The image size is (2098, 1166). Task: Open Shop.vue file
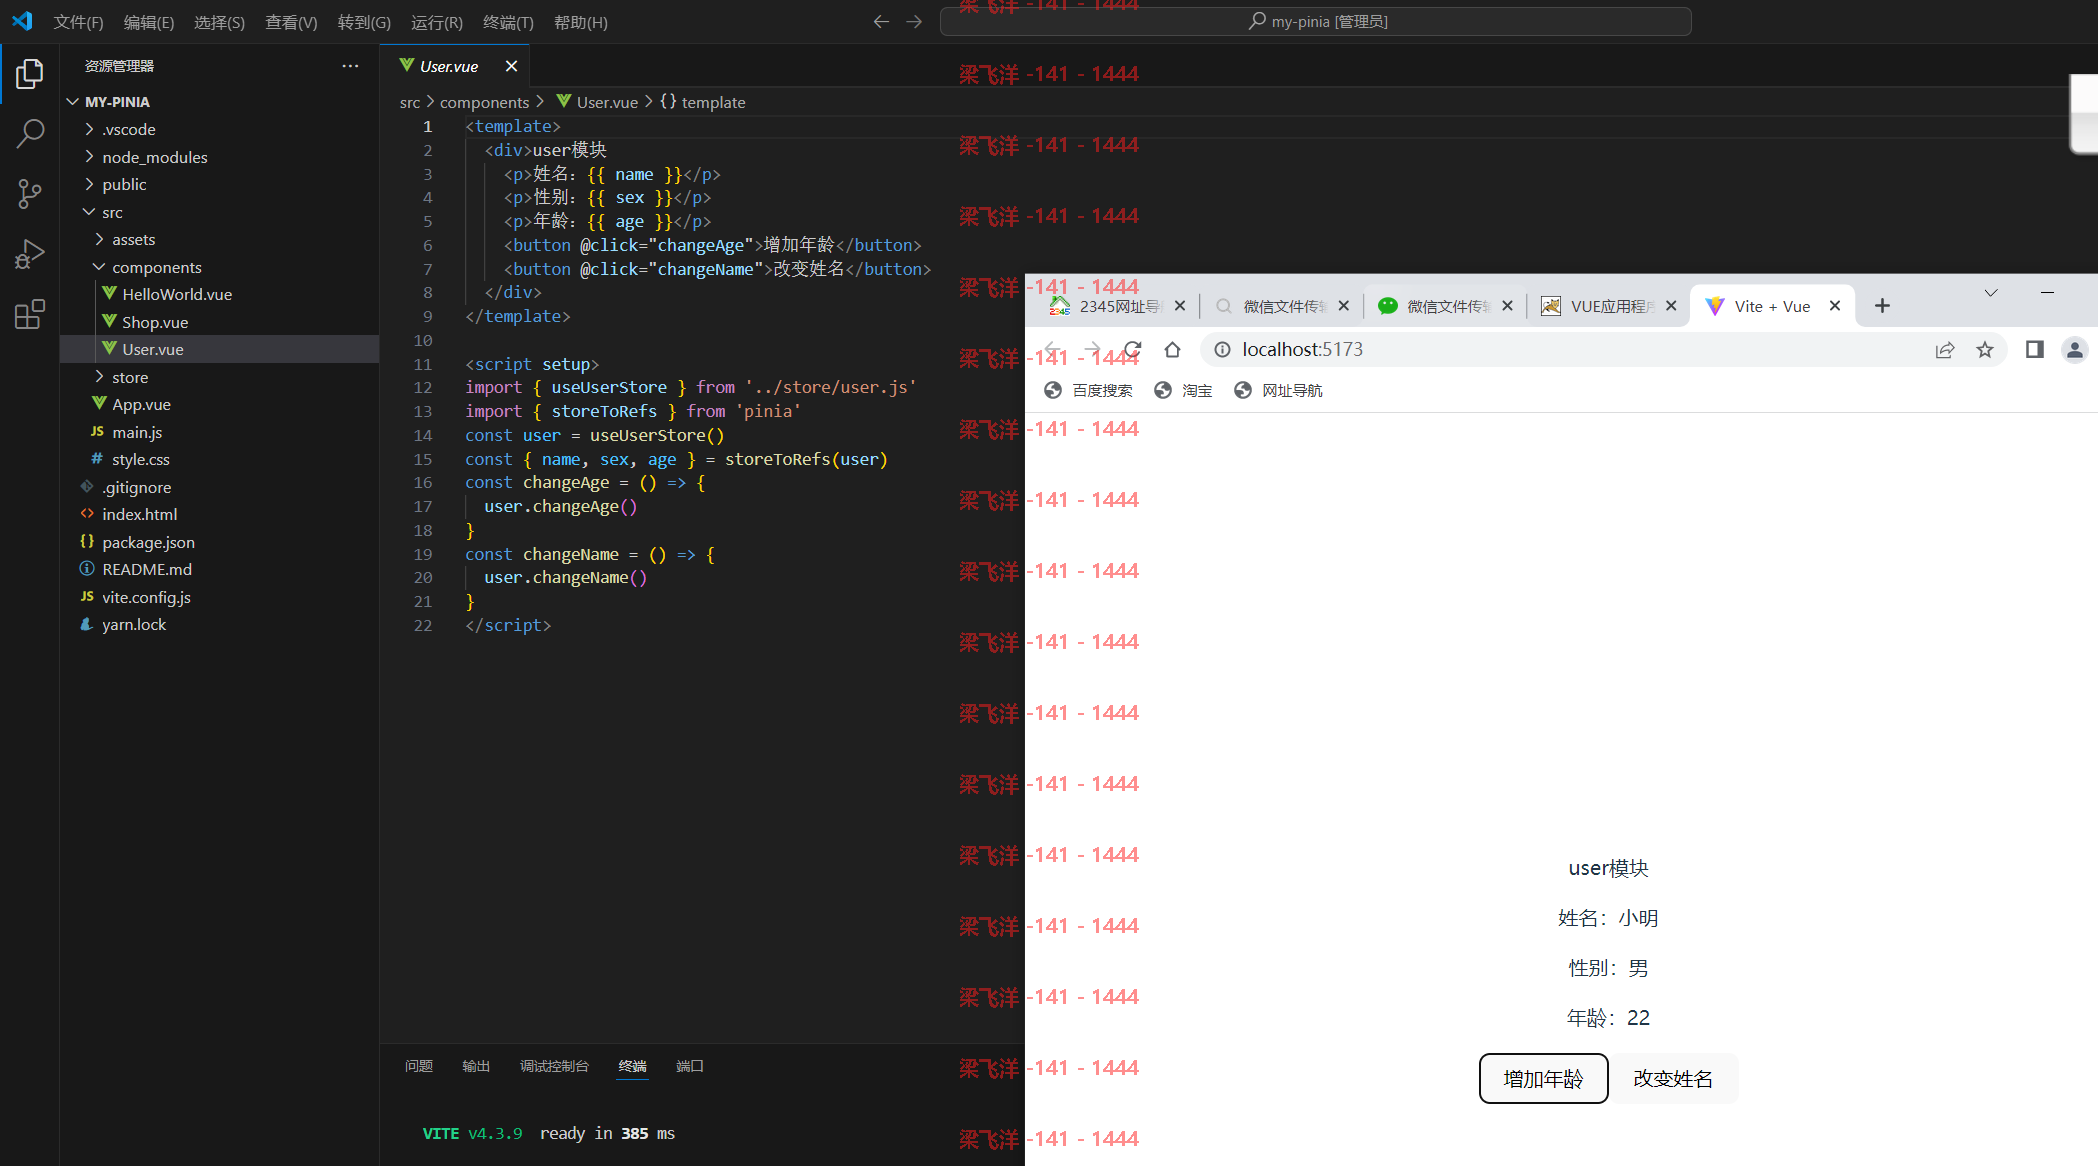[219, 322]
